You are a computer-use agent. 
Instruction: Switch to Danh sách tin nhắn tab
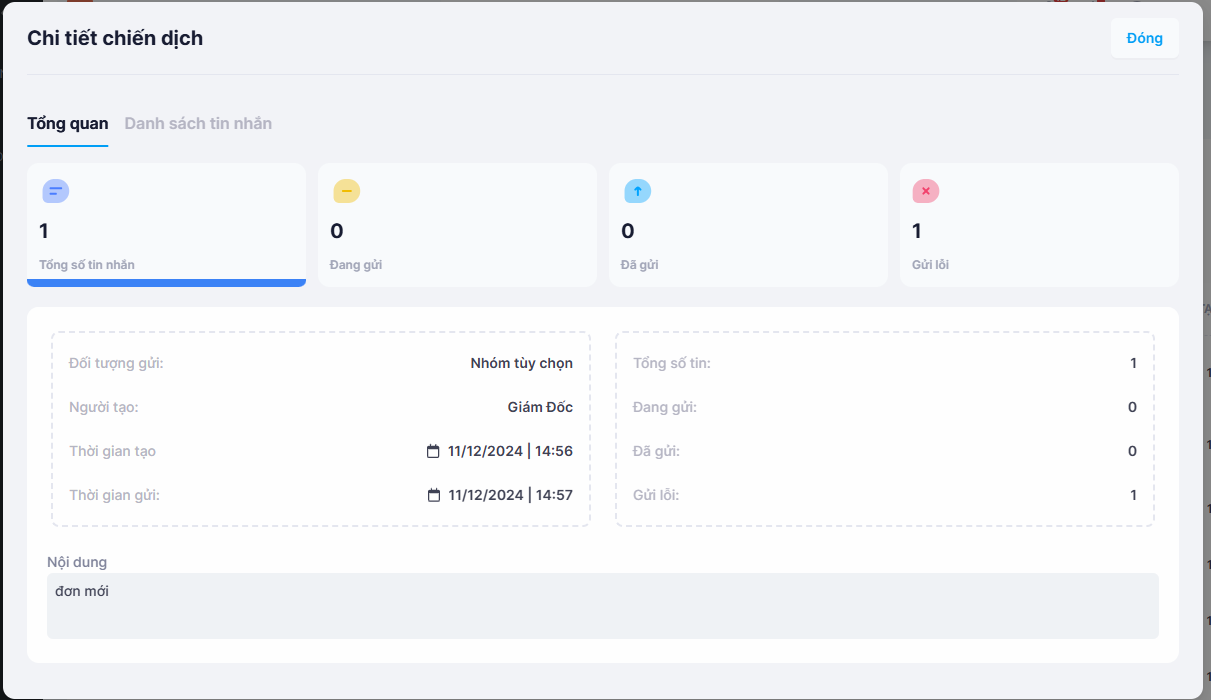pyautogui.click(x=198, y=124)
